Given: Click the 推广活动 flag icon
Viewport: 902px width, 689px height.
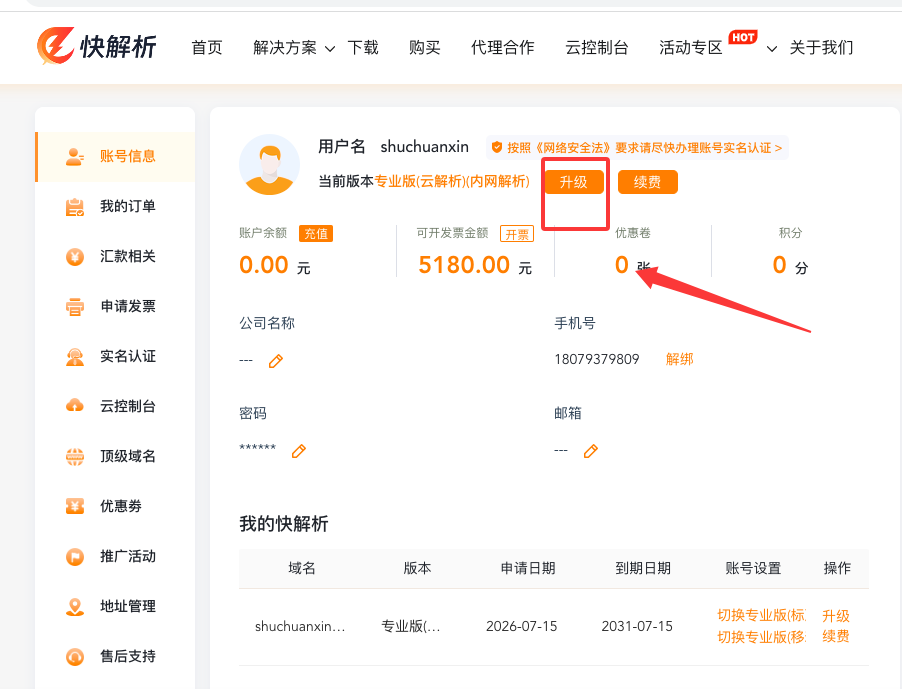Looking at the screenshot, I should 75,557.
